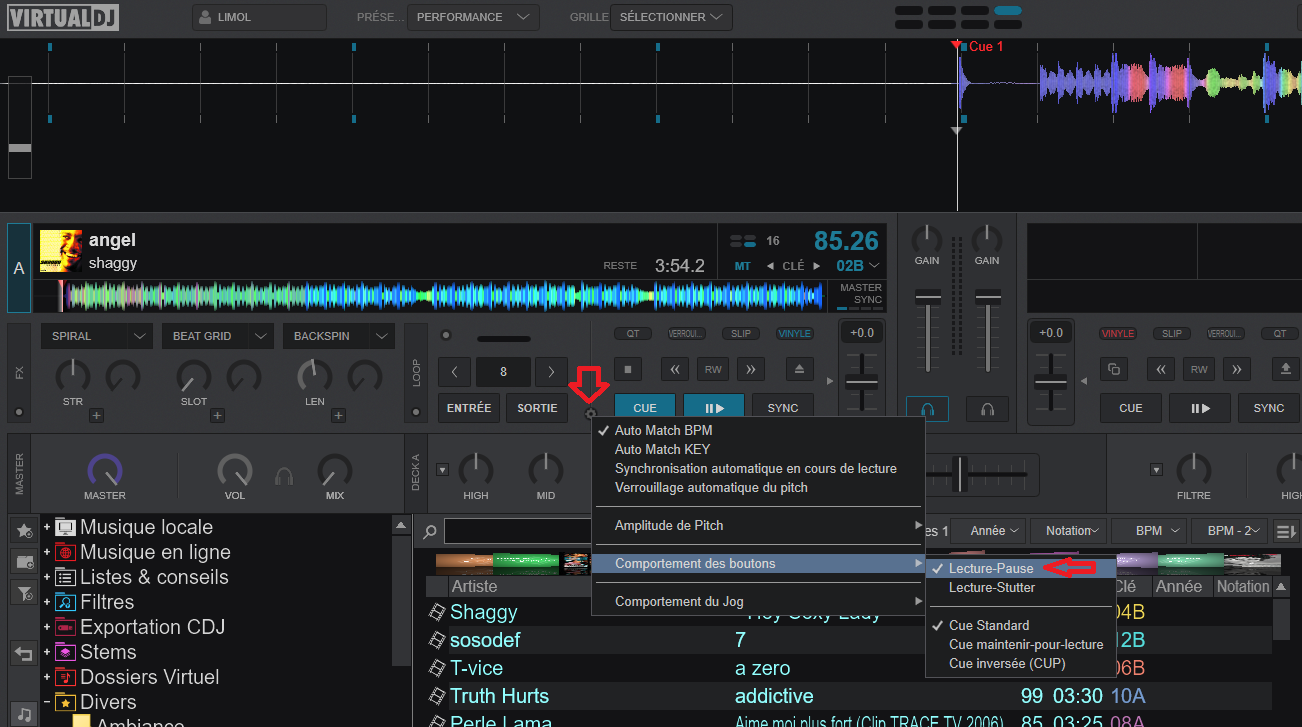Screen dimensions: 1302x727
Task: Toggle SLIP mode on the right deck
Action: pos(1171,333)
